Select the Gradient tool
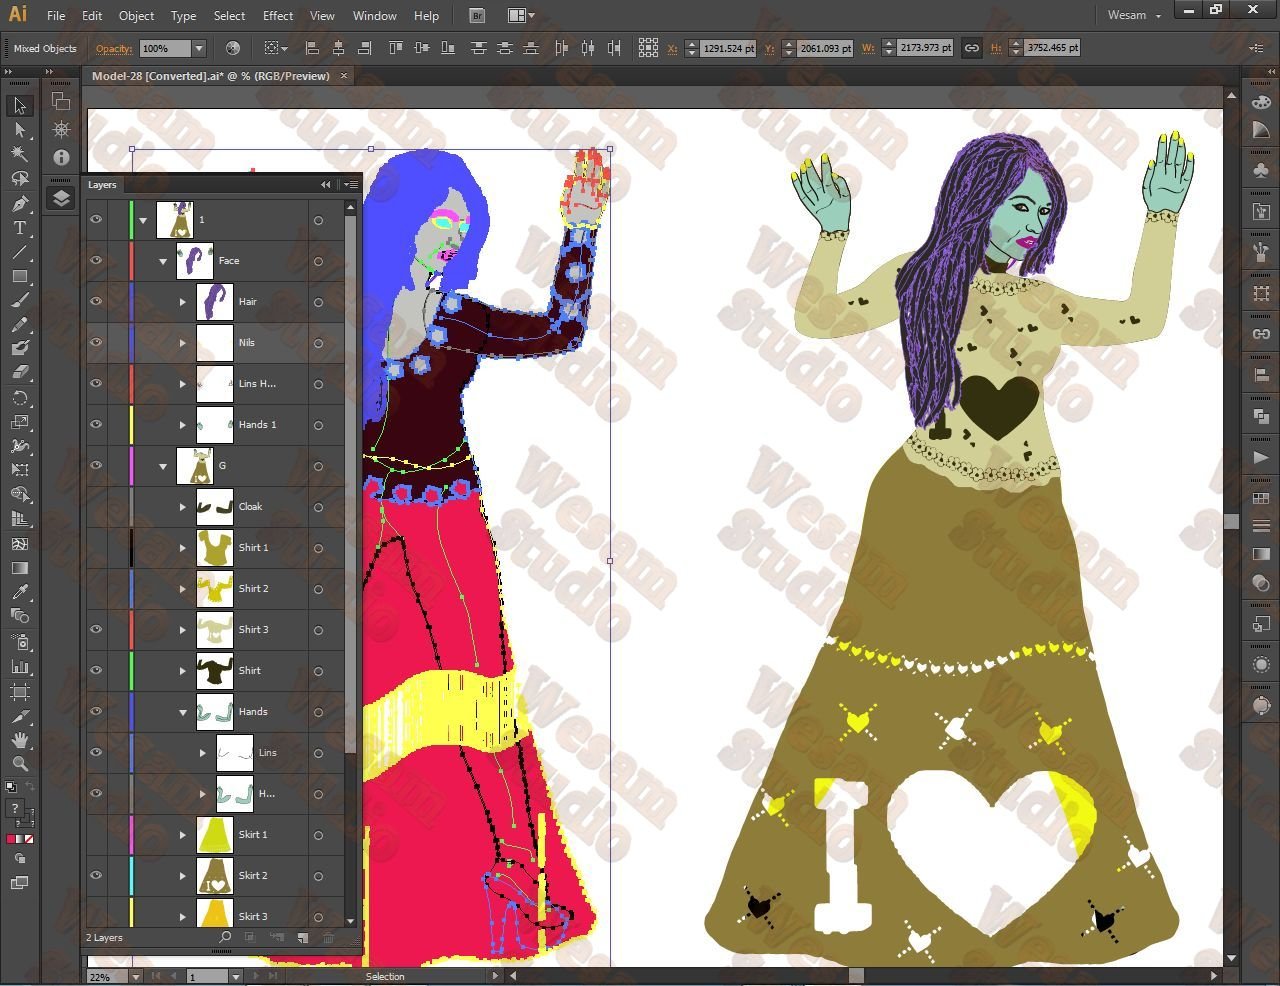This screenshot has height=986, width=1280. tap(20, 568)
